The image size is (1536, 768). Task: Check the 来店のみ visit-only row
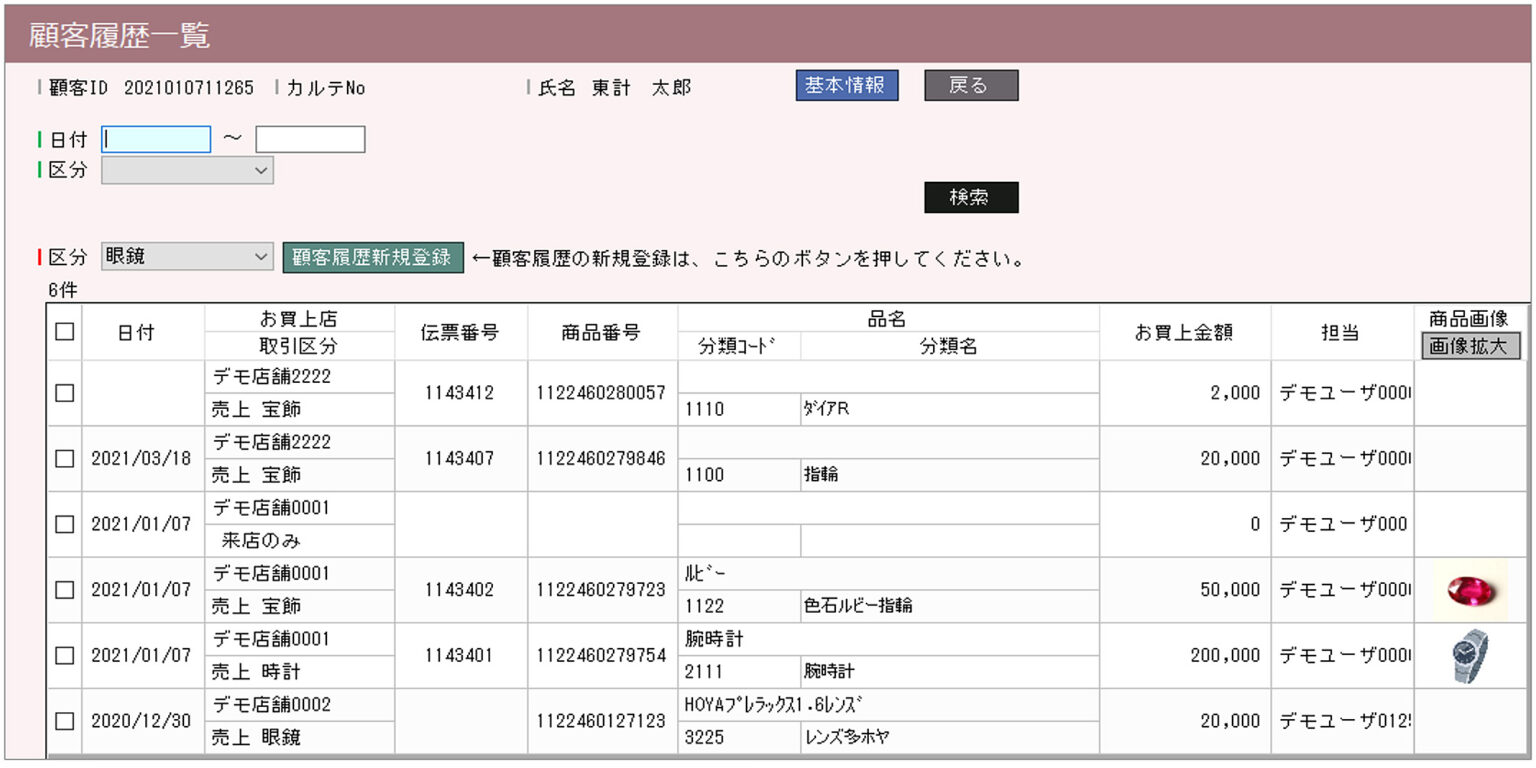[x=63, y=524]
